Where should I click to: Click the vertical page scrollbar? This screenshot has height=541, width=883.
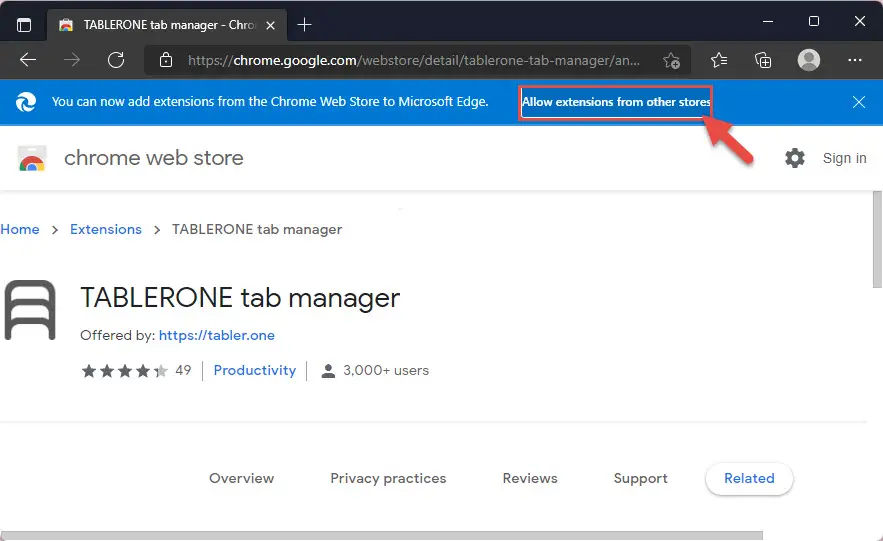(x=877, y=239)
